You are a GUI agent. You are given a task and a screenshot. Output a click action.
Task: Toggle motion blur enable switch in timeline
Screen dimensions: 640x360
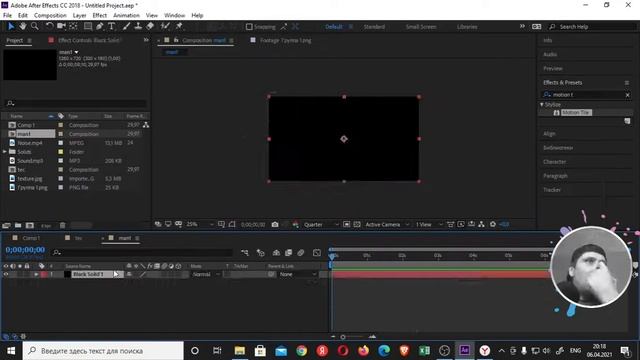click(x=301, y=253)
